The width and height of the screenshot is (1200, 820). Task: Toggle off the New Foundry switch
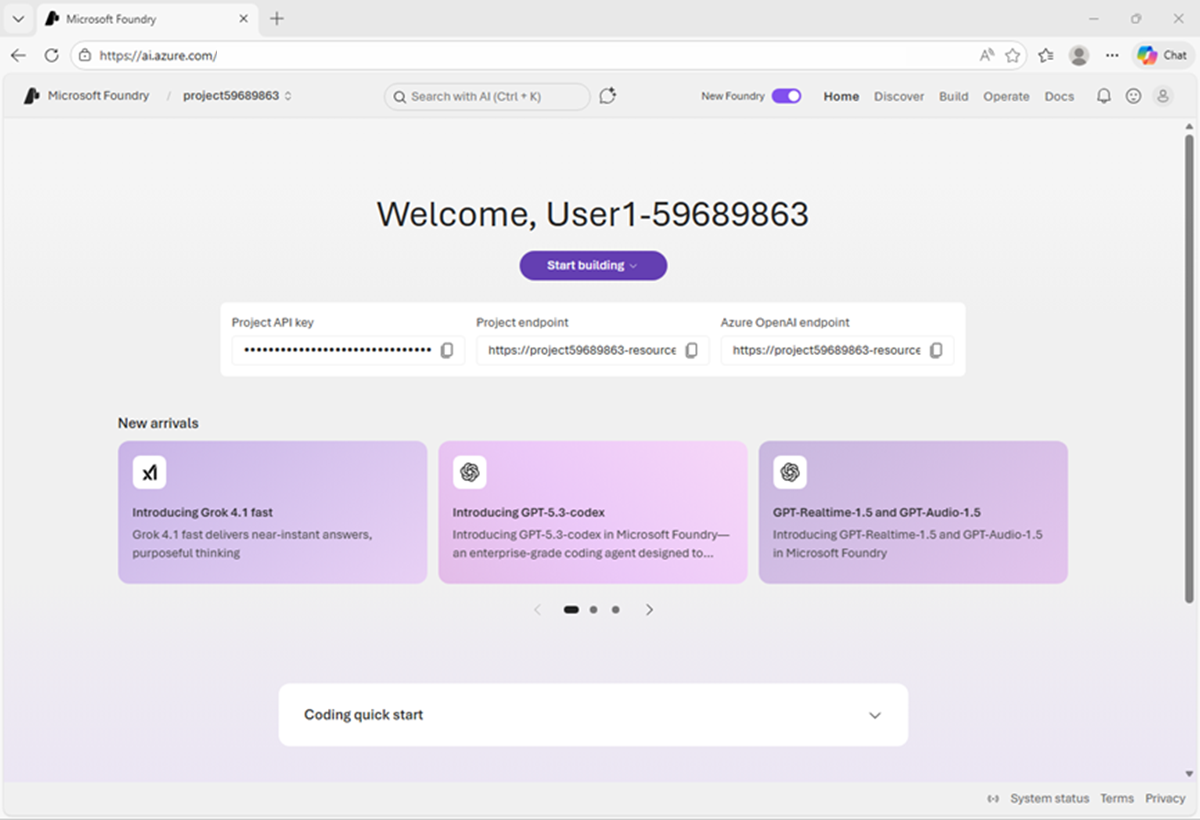[786, 95]
